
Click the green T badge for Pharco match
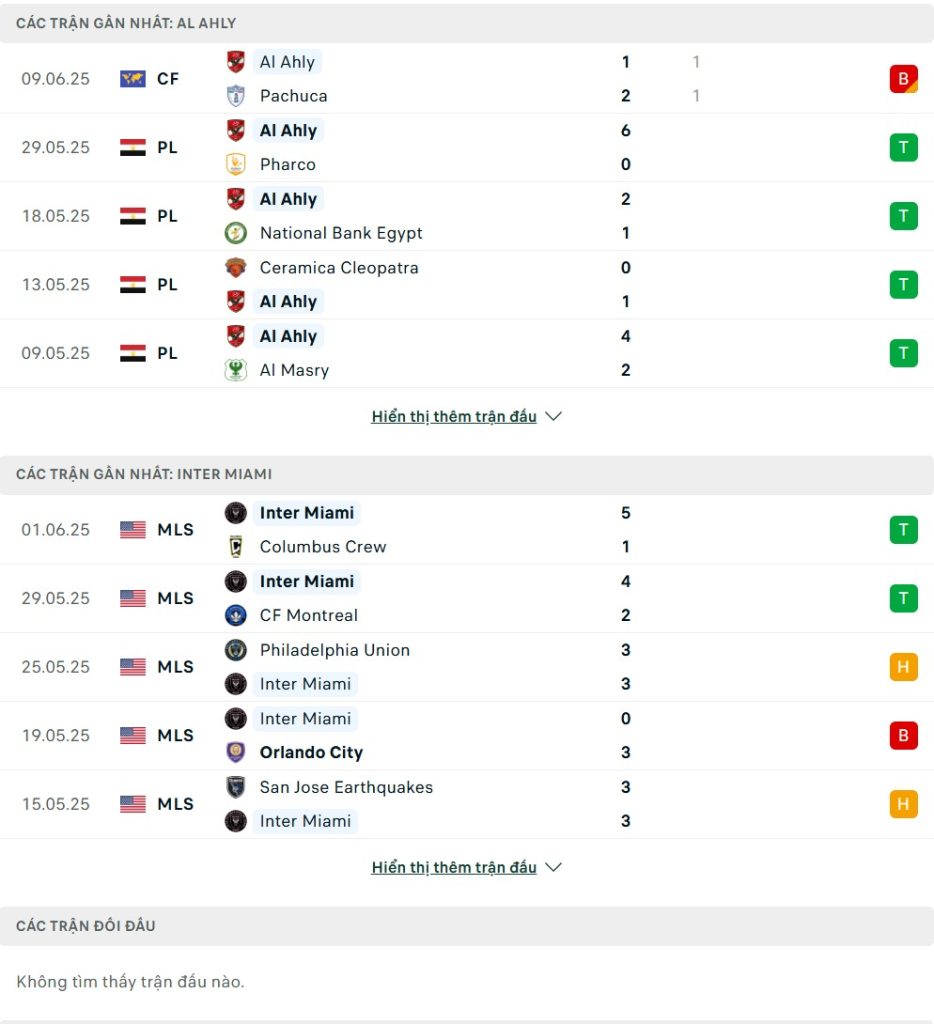pos(903,148)
